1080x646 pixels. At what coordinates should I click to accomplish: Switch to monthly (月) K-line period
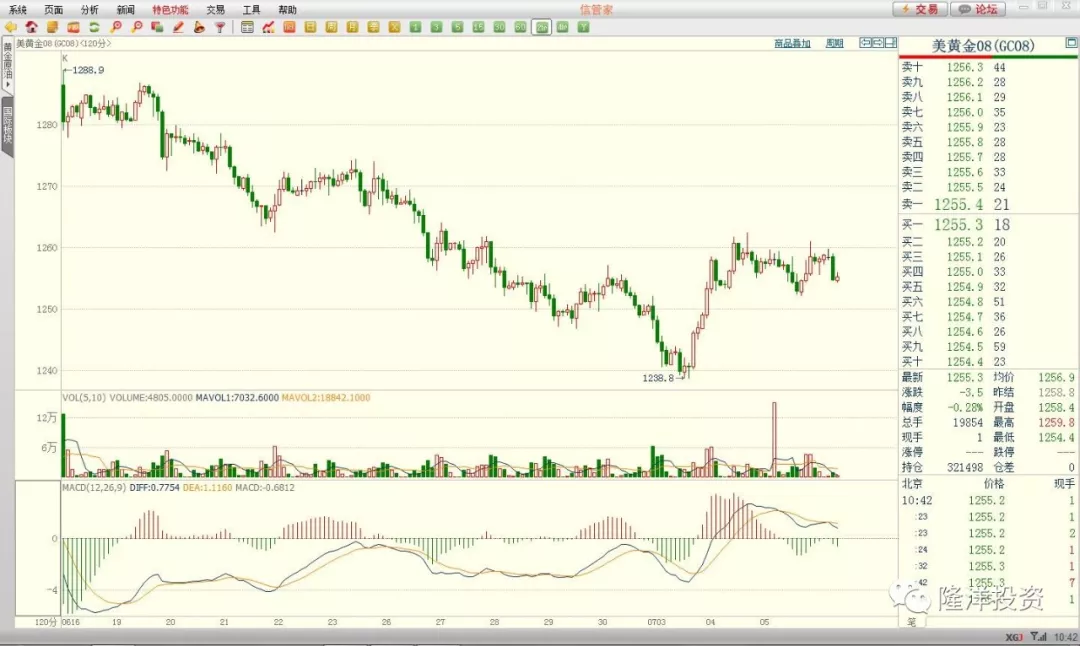pos(353,27)
